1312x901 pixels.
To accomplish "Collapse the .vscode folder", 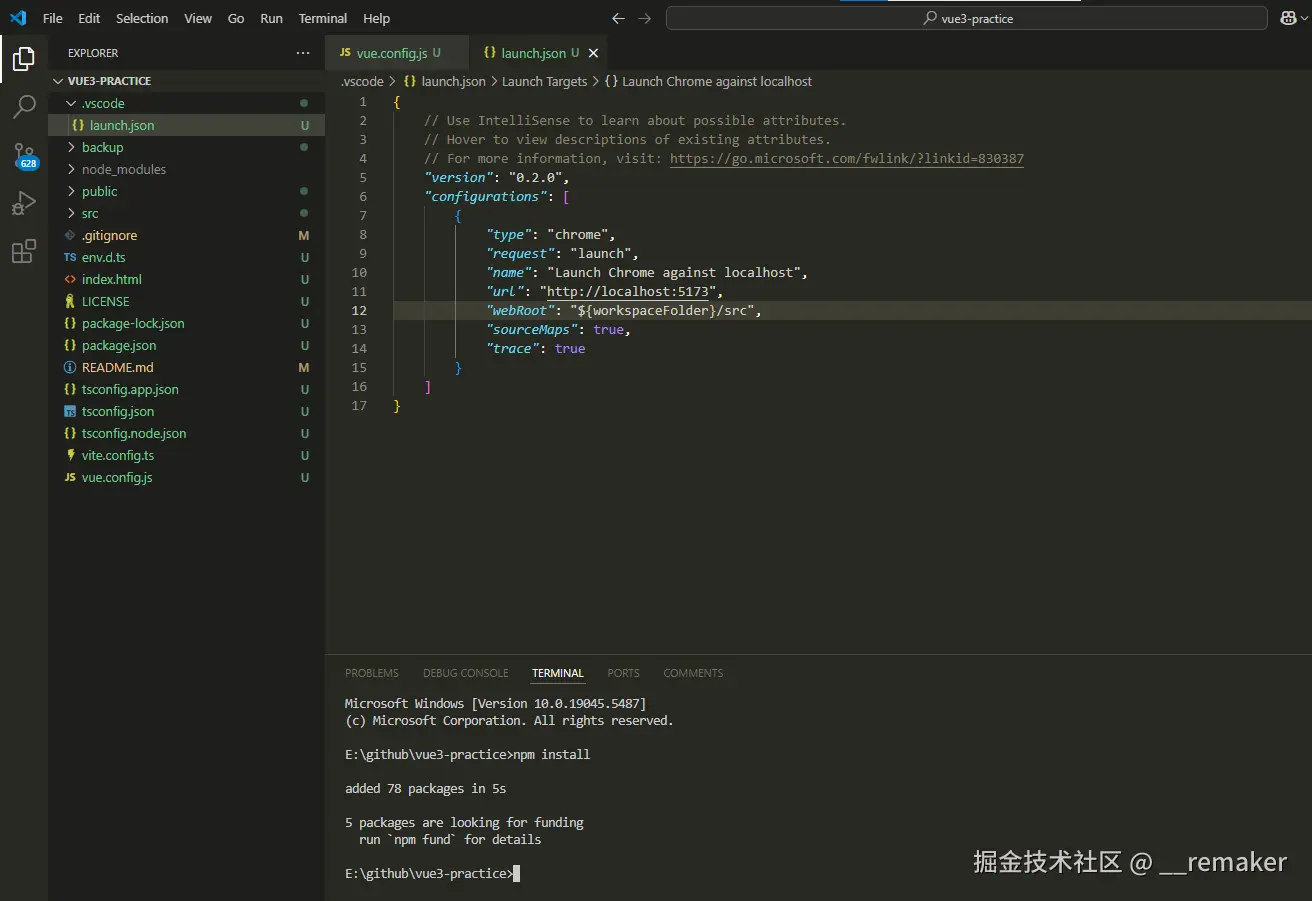I will tap(71, 103).
